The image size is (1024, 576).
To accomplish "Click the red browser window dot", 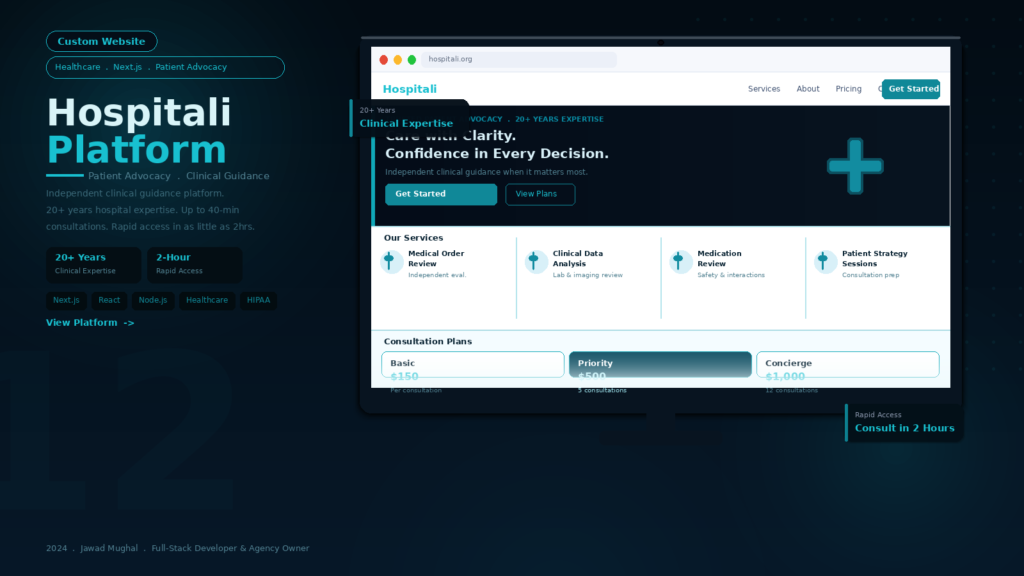I will pos(383,59).
